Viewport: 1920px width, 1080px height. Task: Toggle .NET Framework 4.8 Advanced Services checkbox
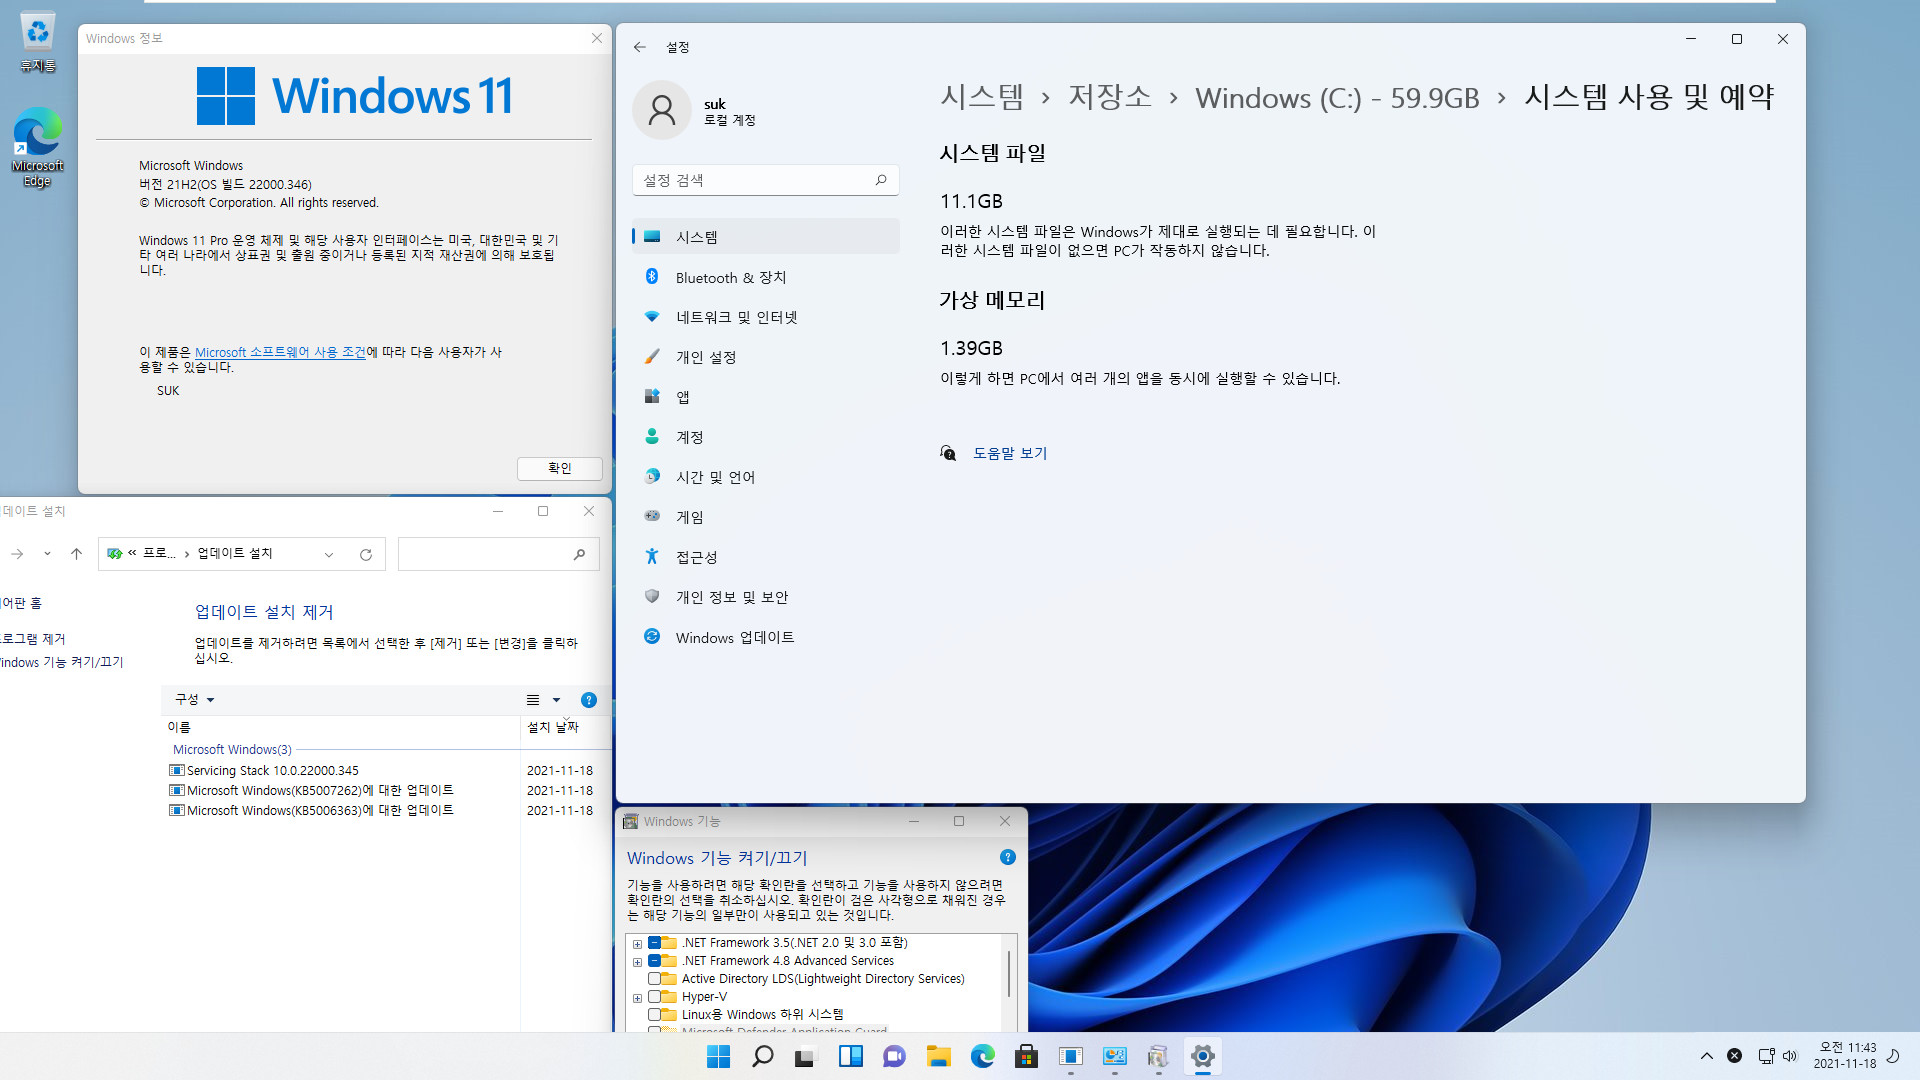pos(654,961)
